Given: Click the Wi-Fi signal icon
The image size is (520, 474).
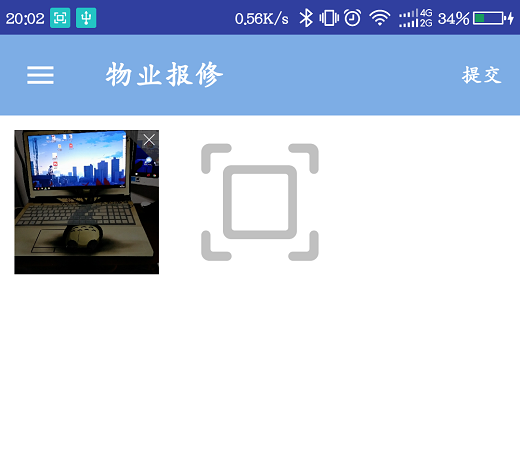Looking at the screenshot, I should point(380,18).
